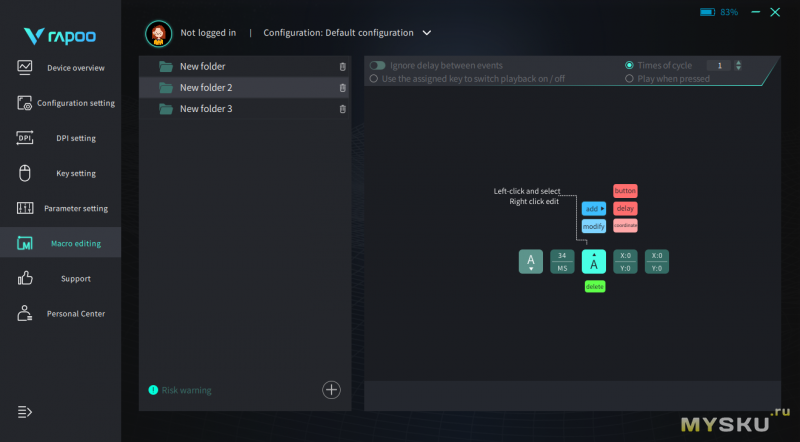Select the 34 MS delay event block
This screenshot has width=800, height=442.
562,262
